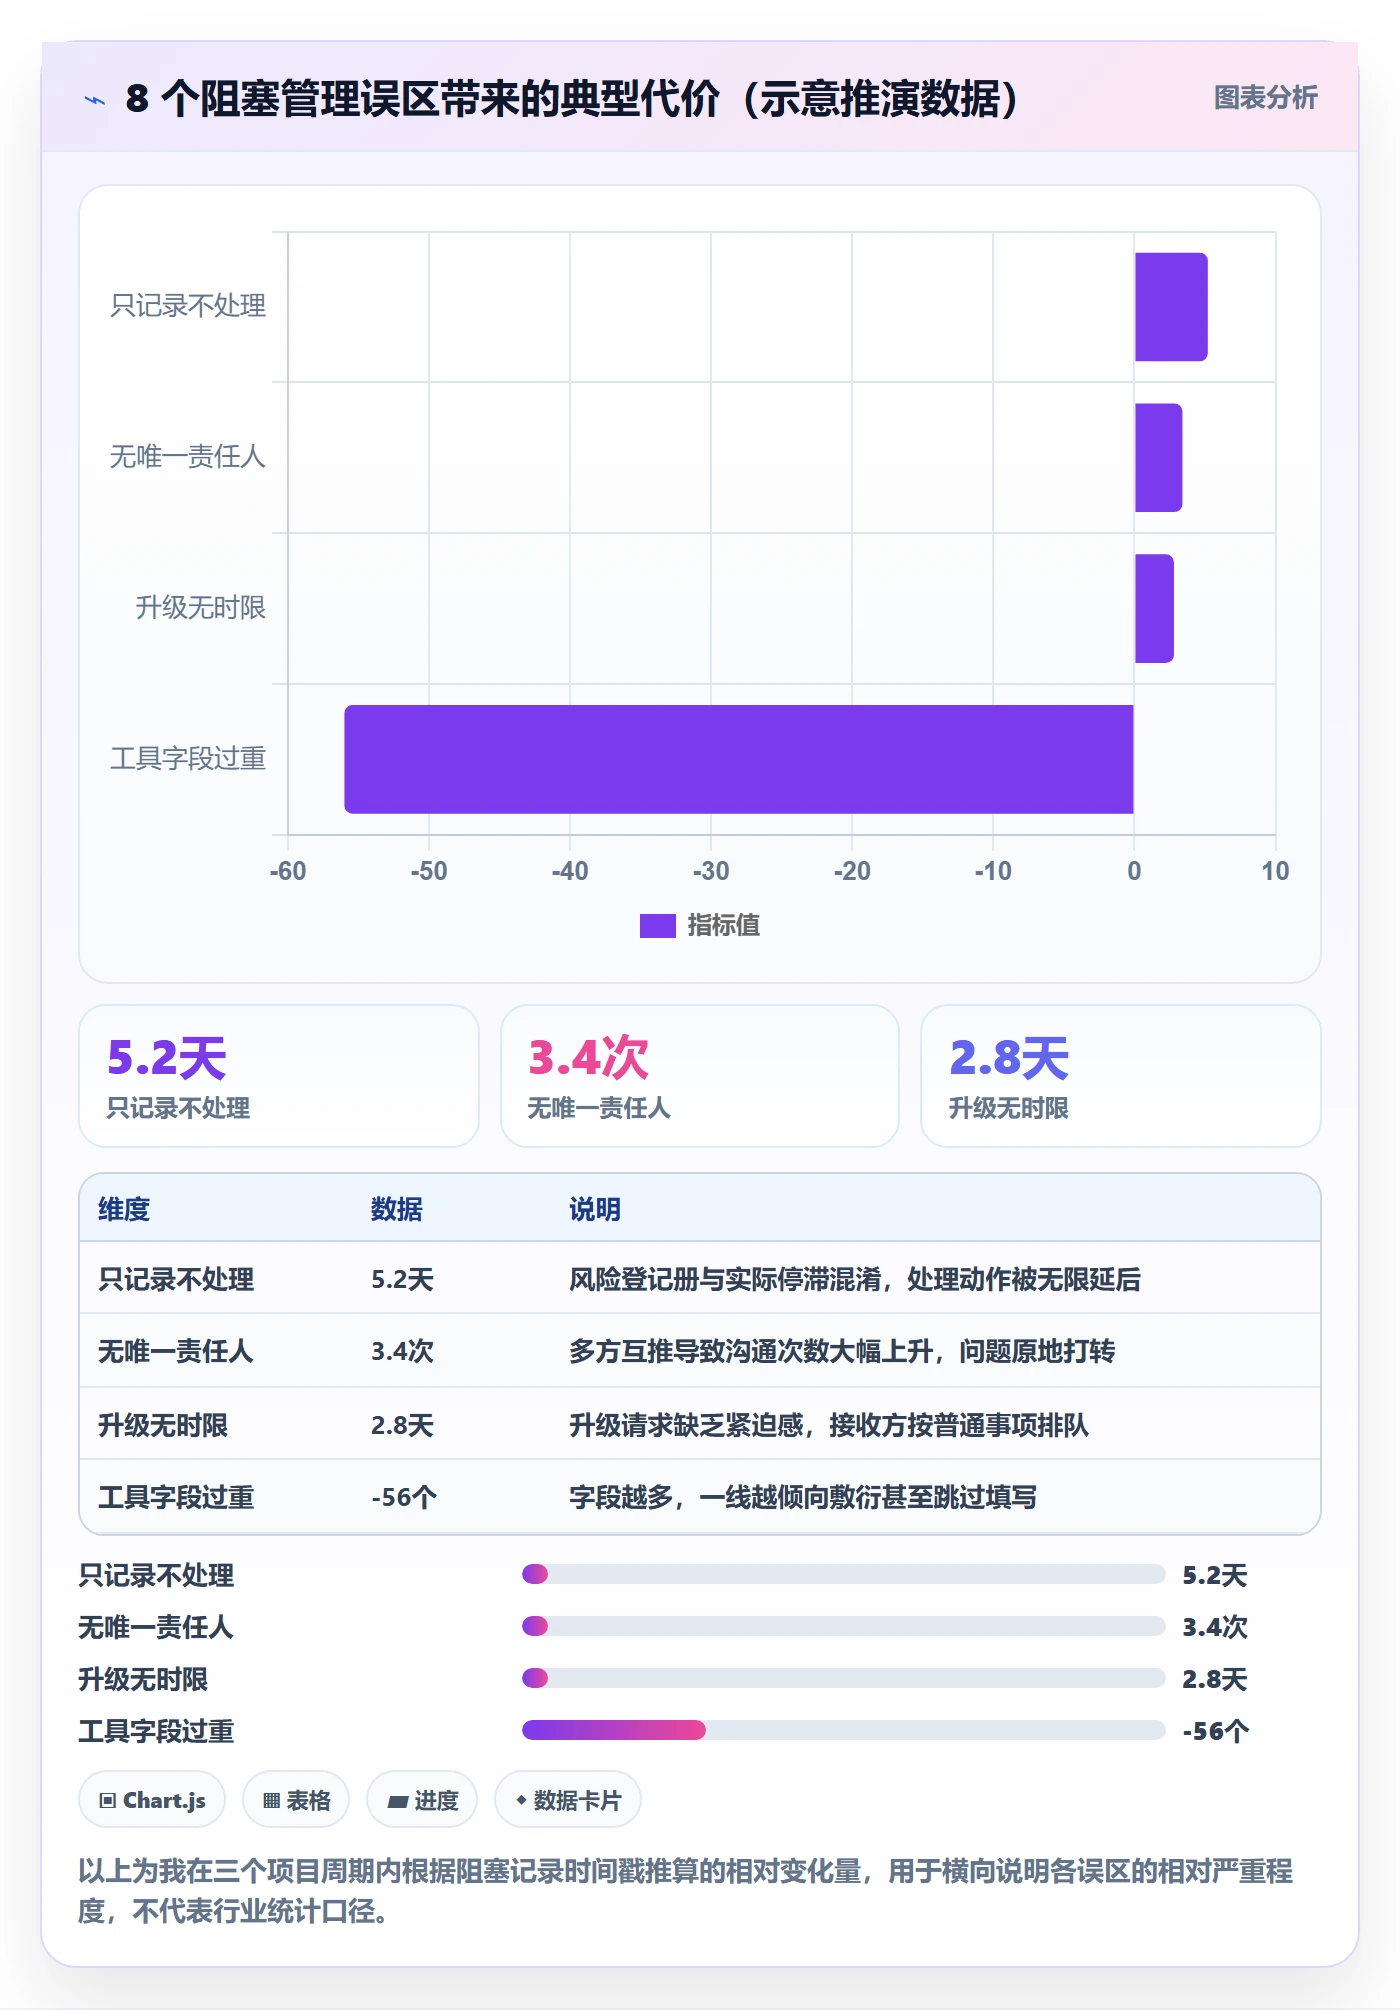The image size is (1400, 2010).
Task: Click the 工具字段过重 negative bar in chart
Action: click(x=739, y=759)
